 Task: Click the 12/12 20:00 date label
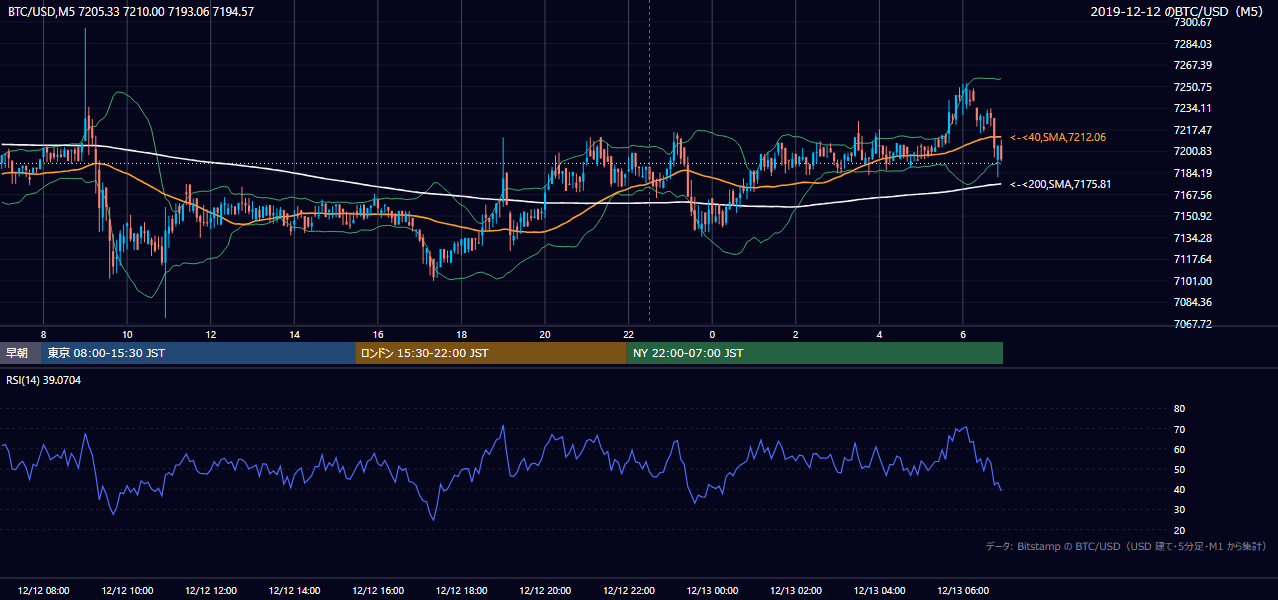click(x=545, y=591)
